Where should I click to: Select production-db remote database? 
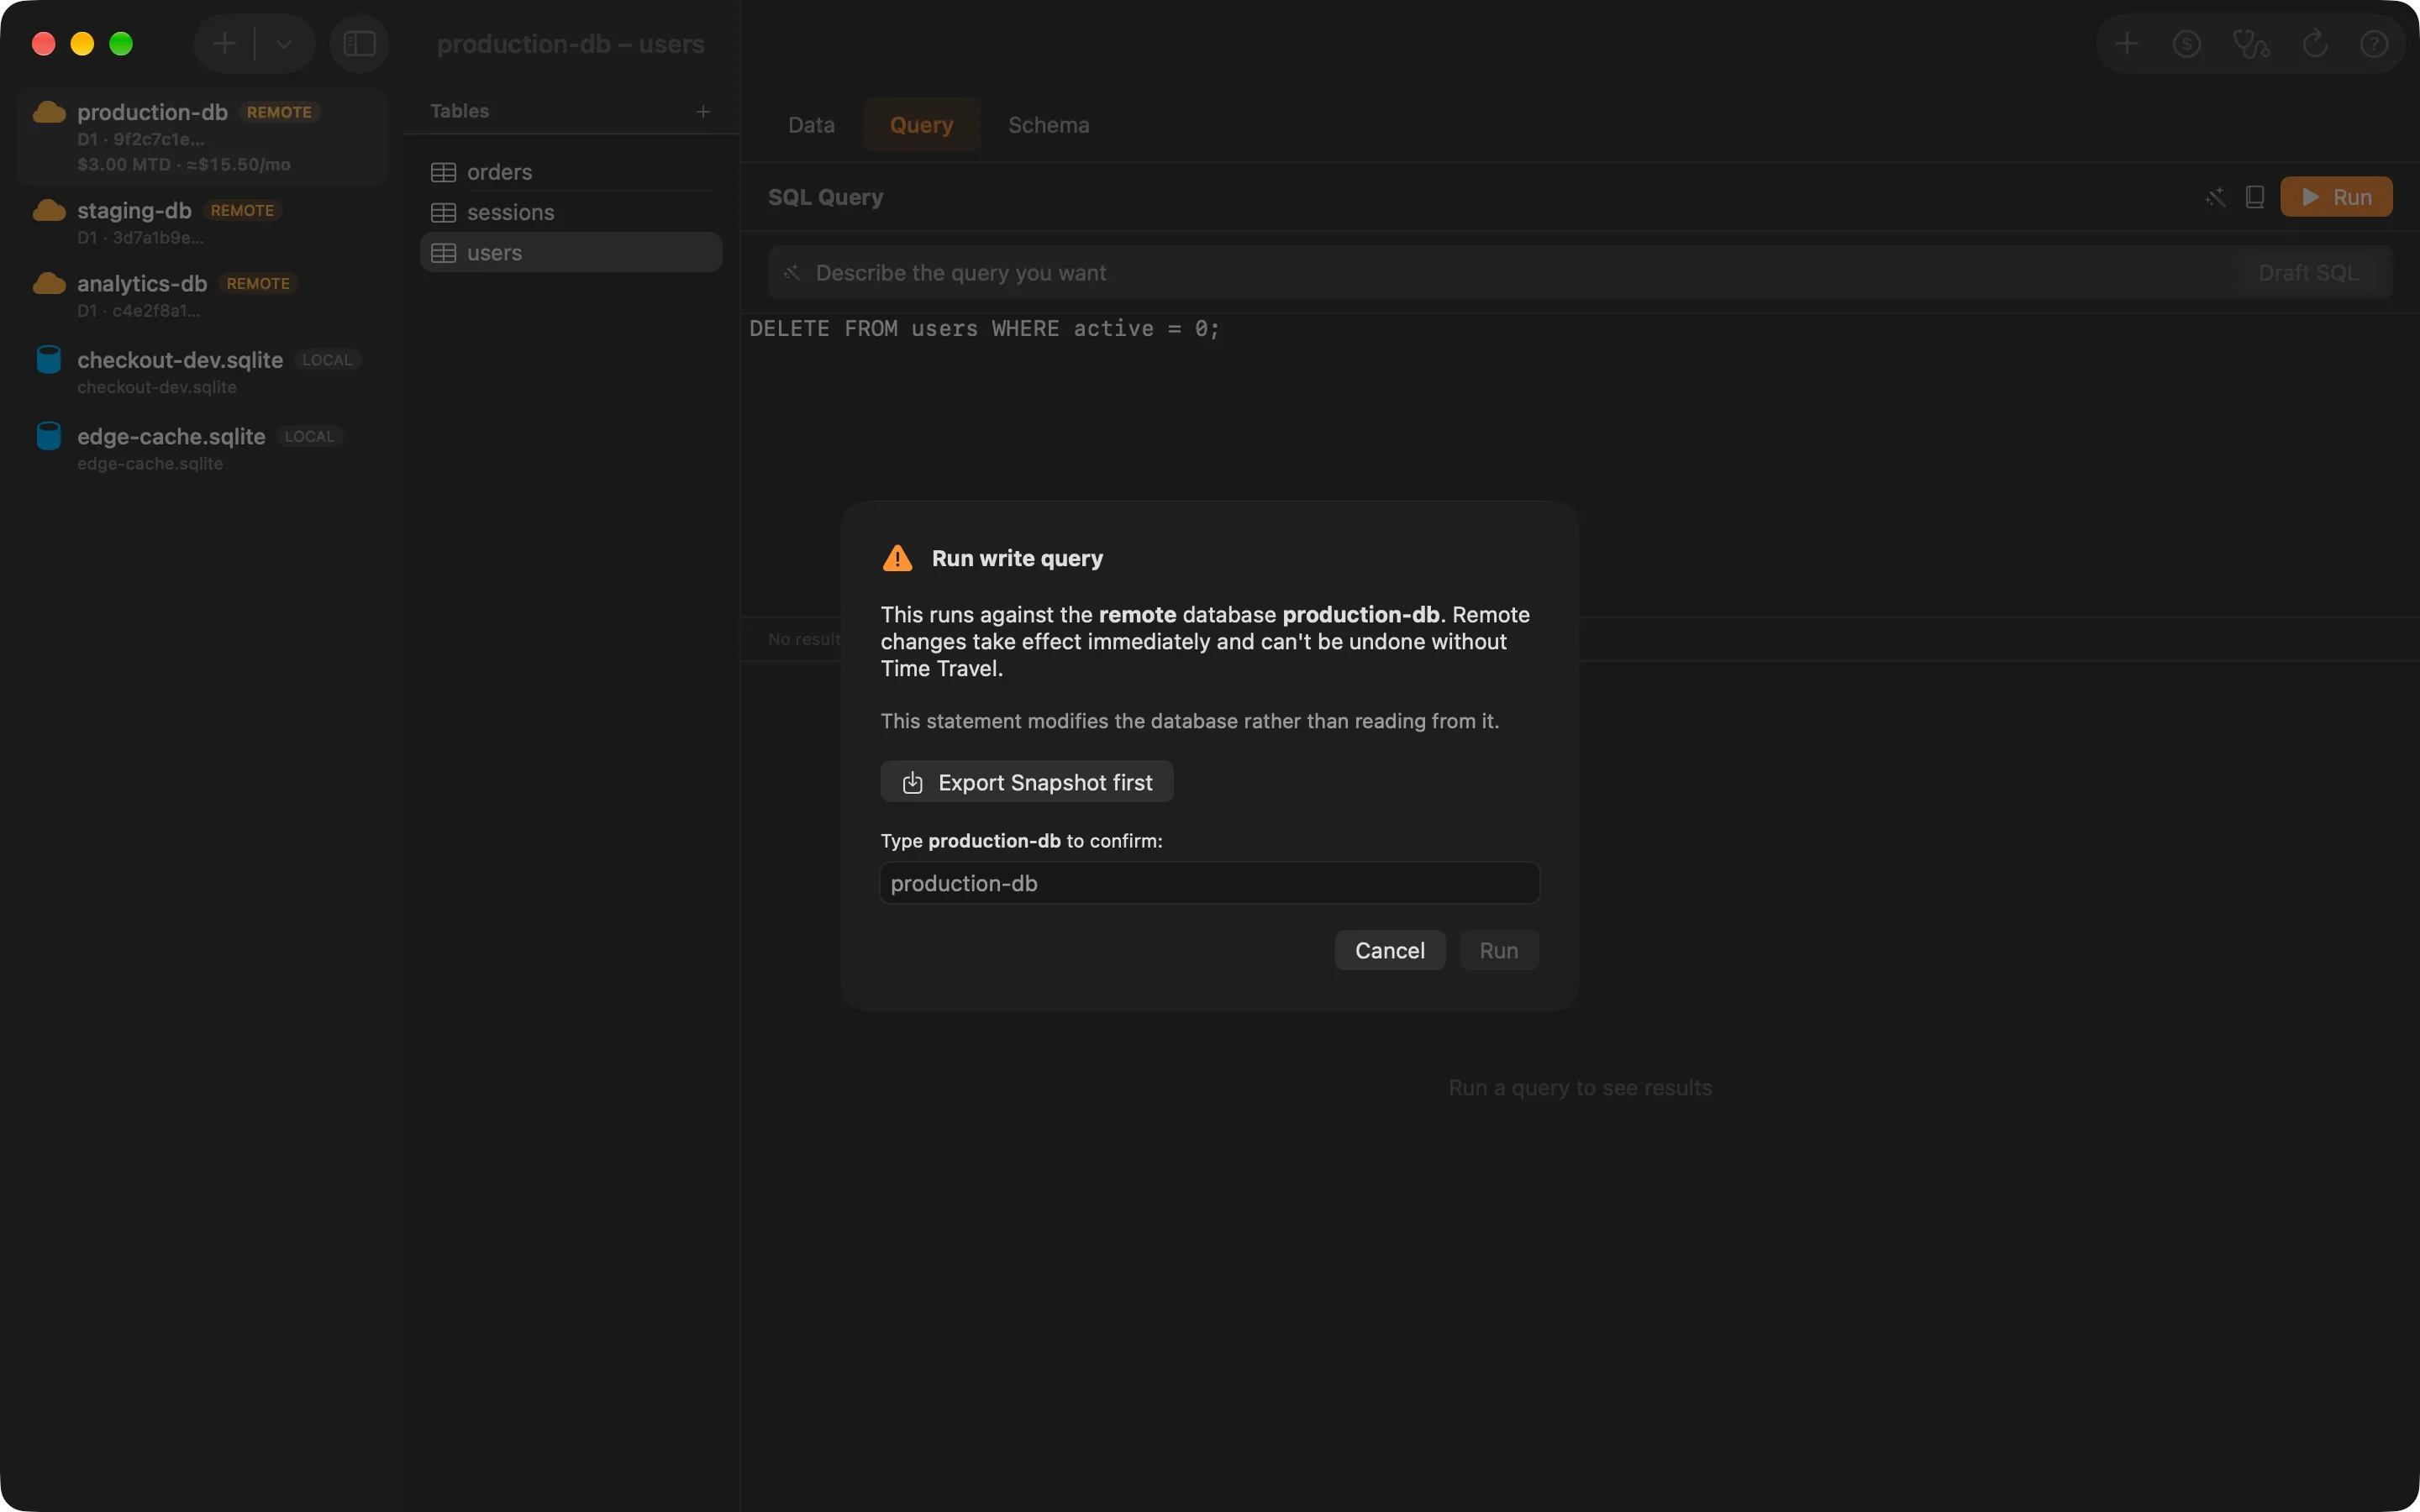click(x=202, y=137)
